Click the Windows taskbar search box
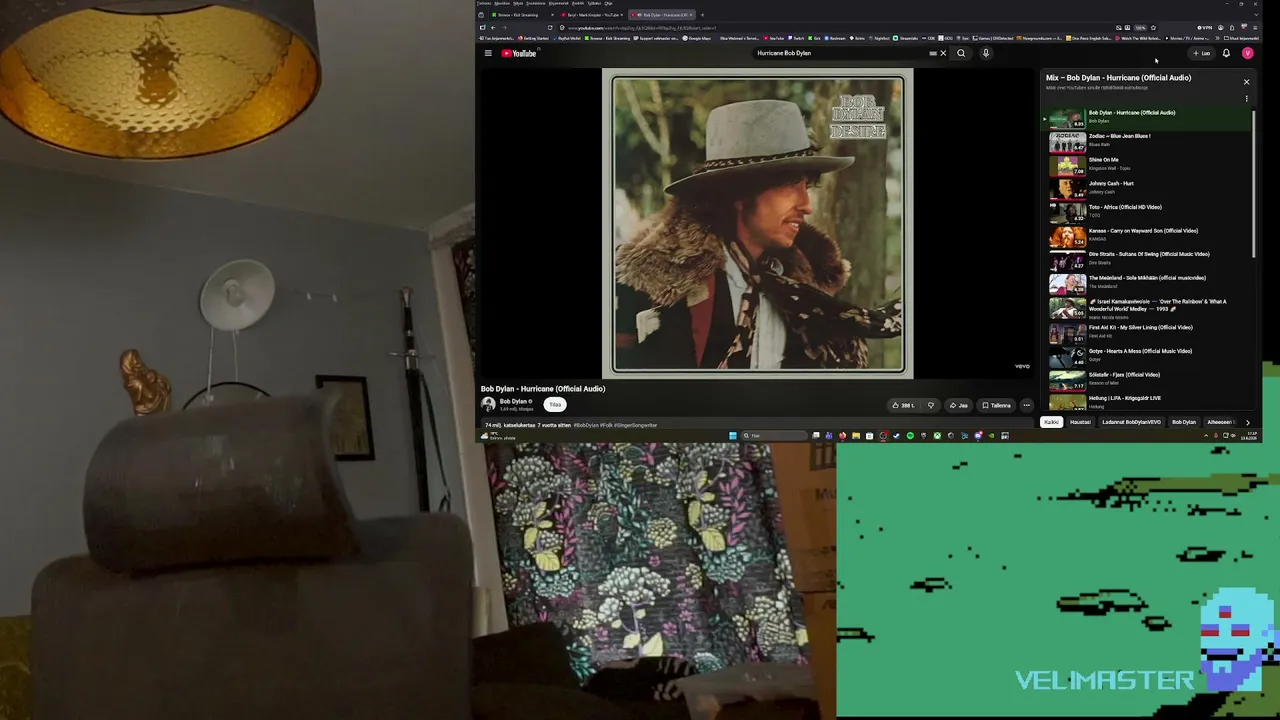1280x720 pixels. pyautogui.click(x=774, y=436)
